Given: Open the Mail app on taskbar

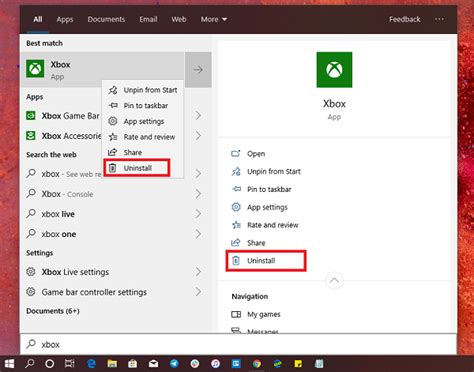Looking at the screenshot, I should coord(153,364).
